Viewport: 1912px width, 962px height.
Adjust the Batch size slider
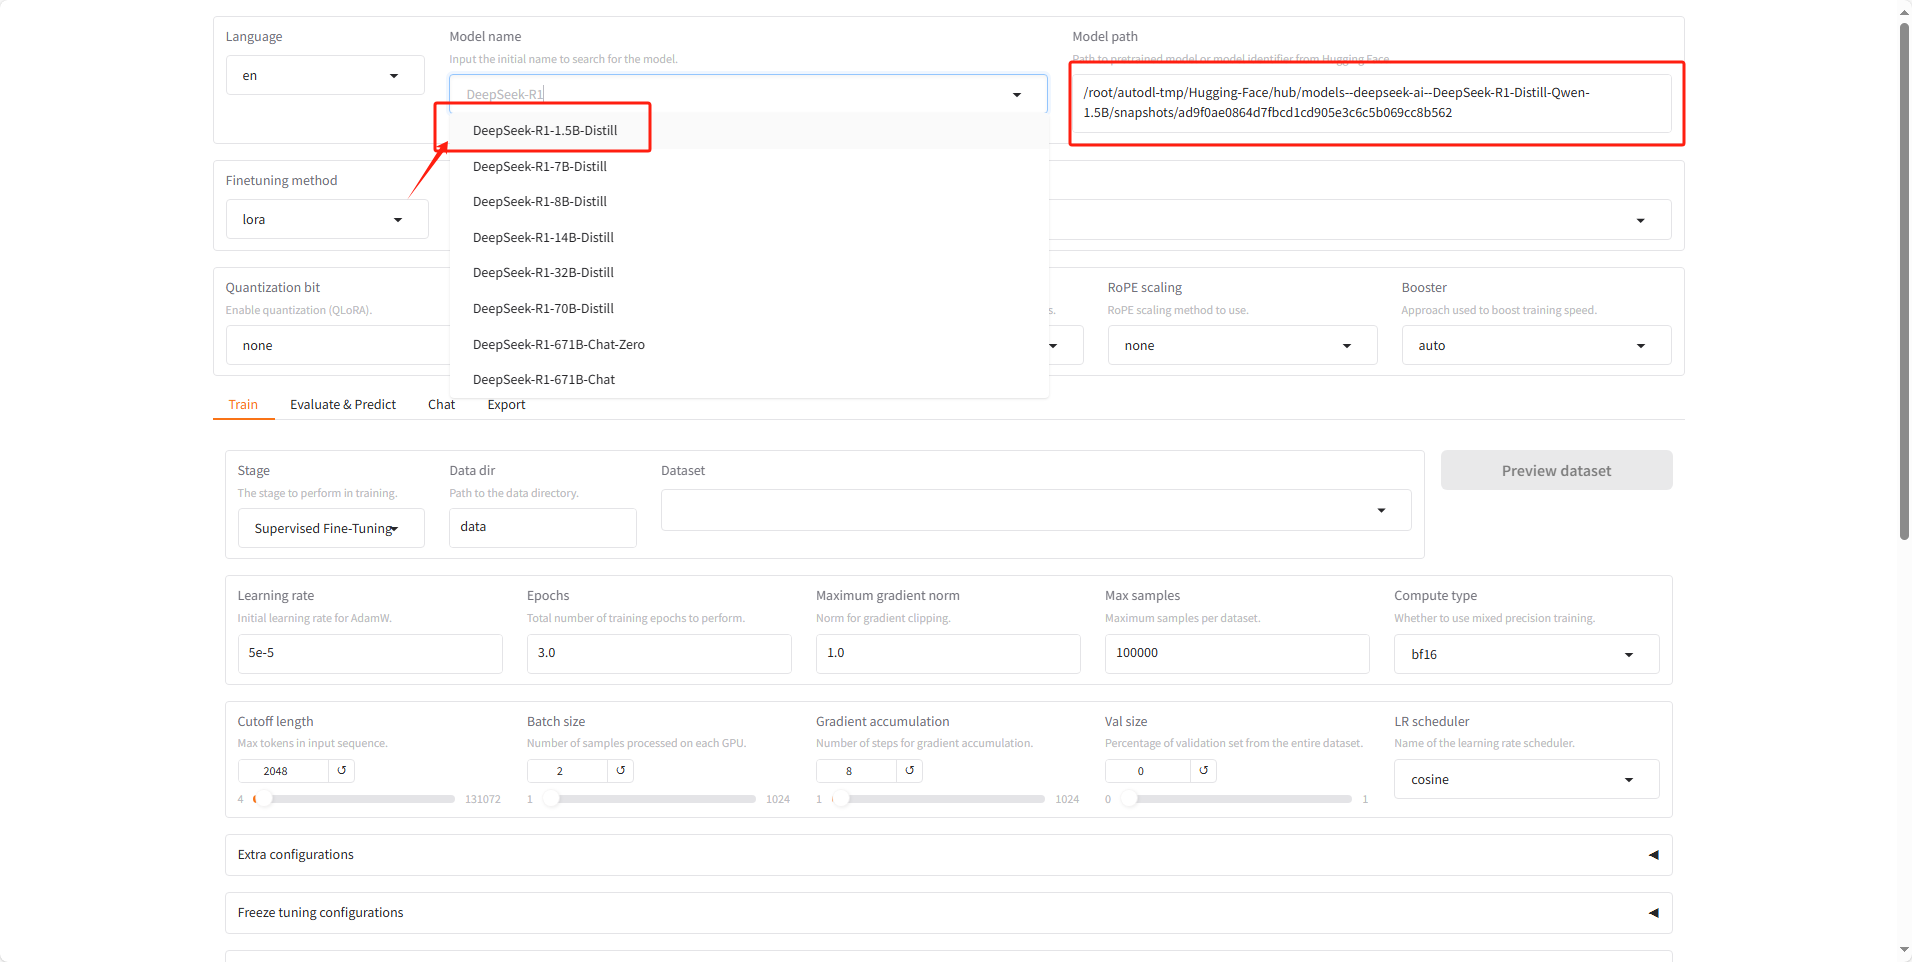tap(648, 799)
